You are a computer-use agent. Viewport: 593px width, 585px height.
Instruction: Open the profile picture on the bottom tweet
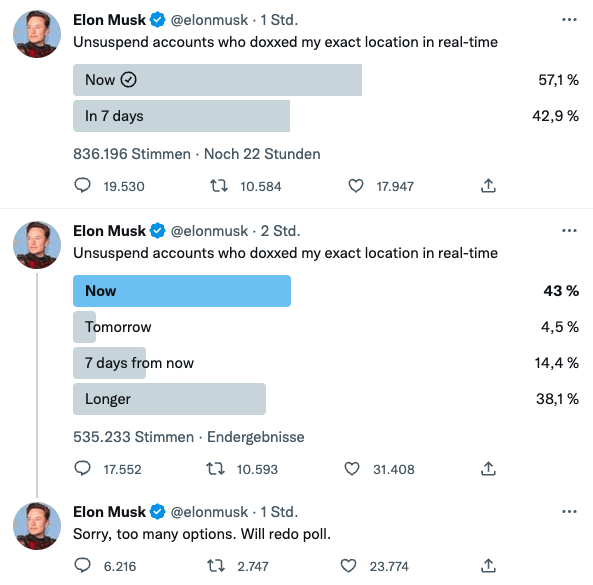coord(37,526)
